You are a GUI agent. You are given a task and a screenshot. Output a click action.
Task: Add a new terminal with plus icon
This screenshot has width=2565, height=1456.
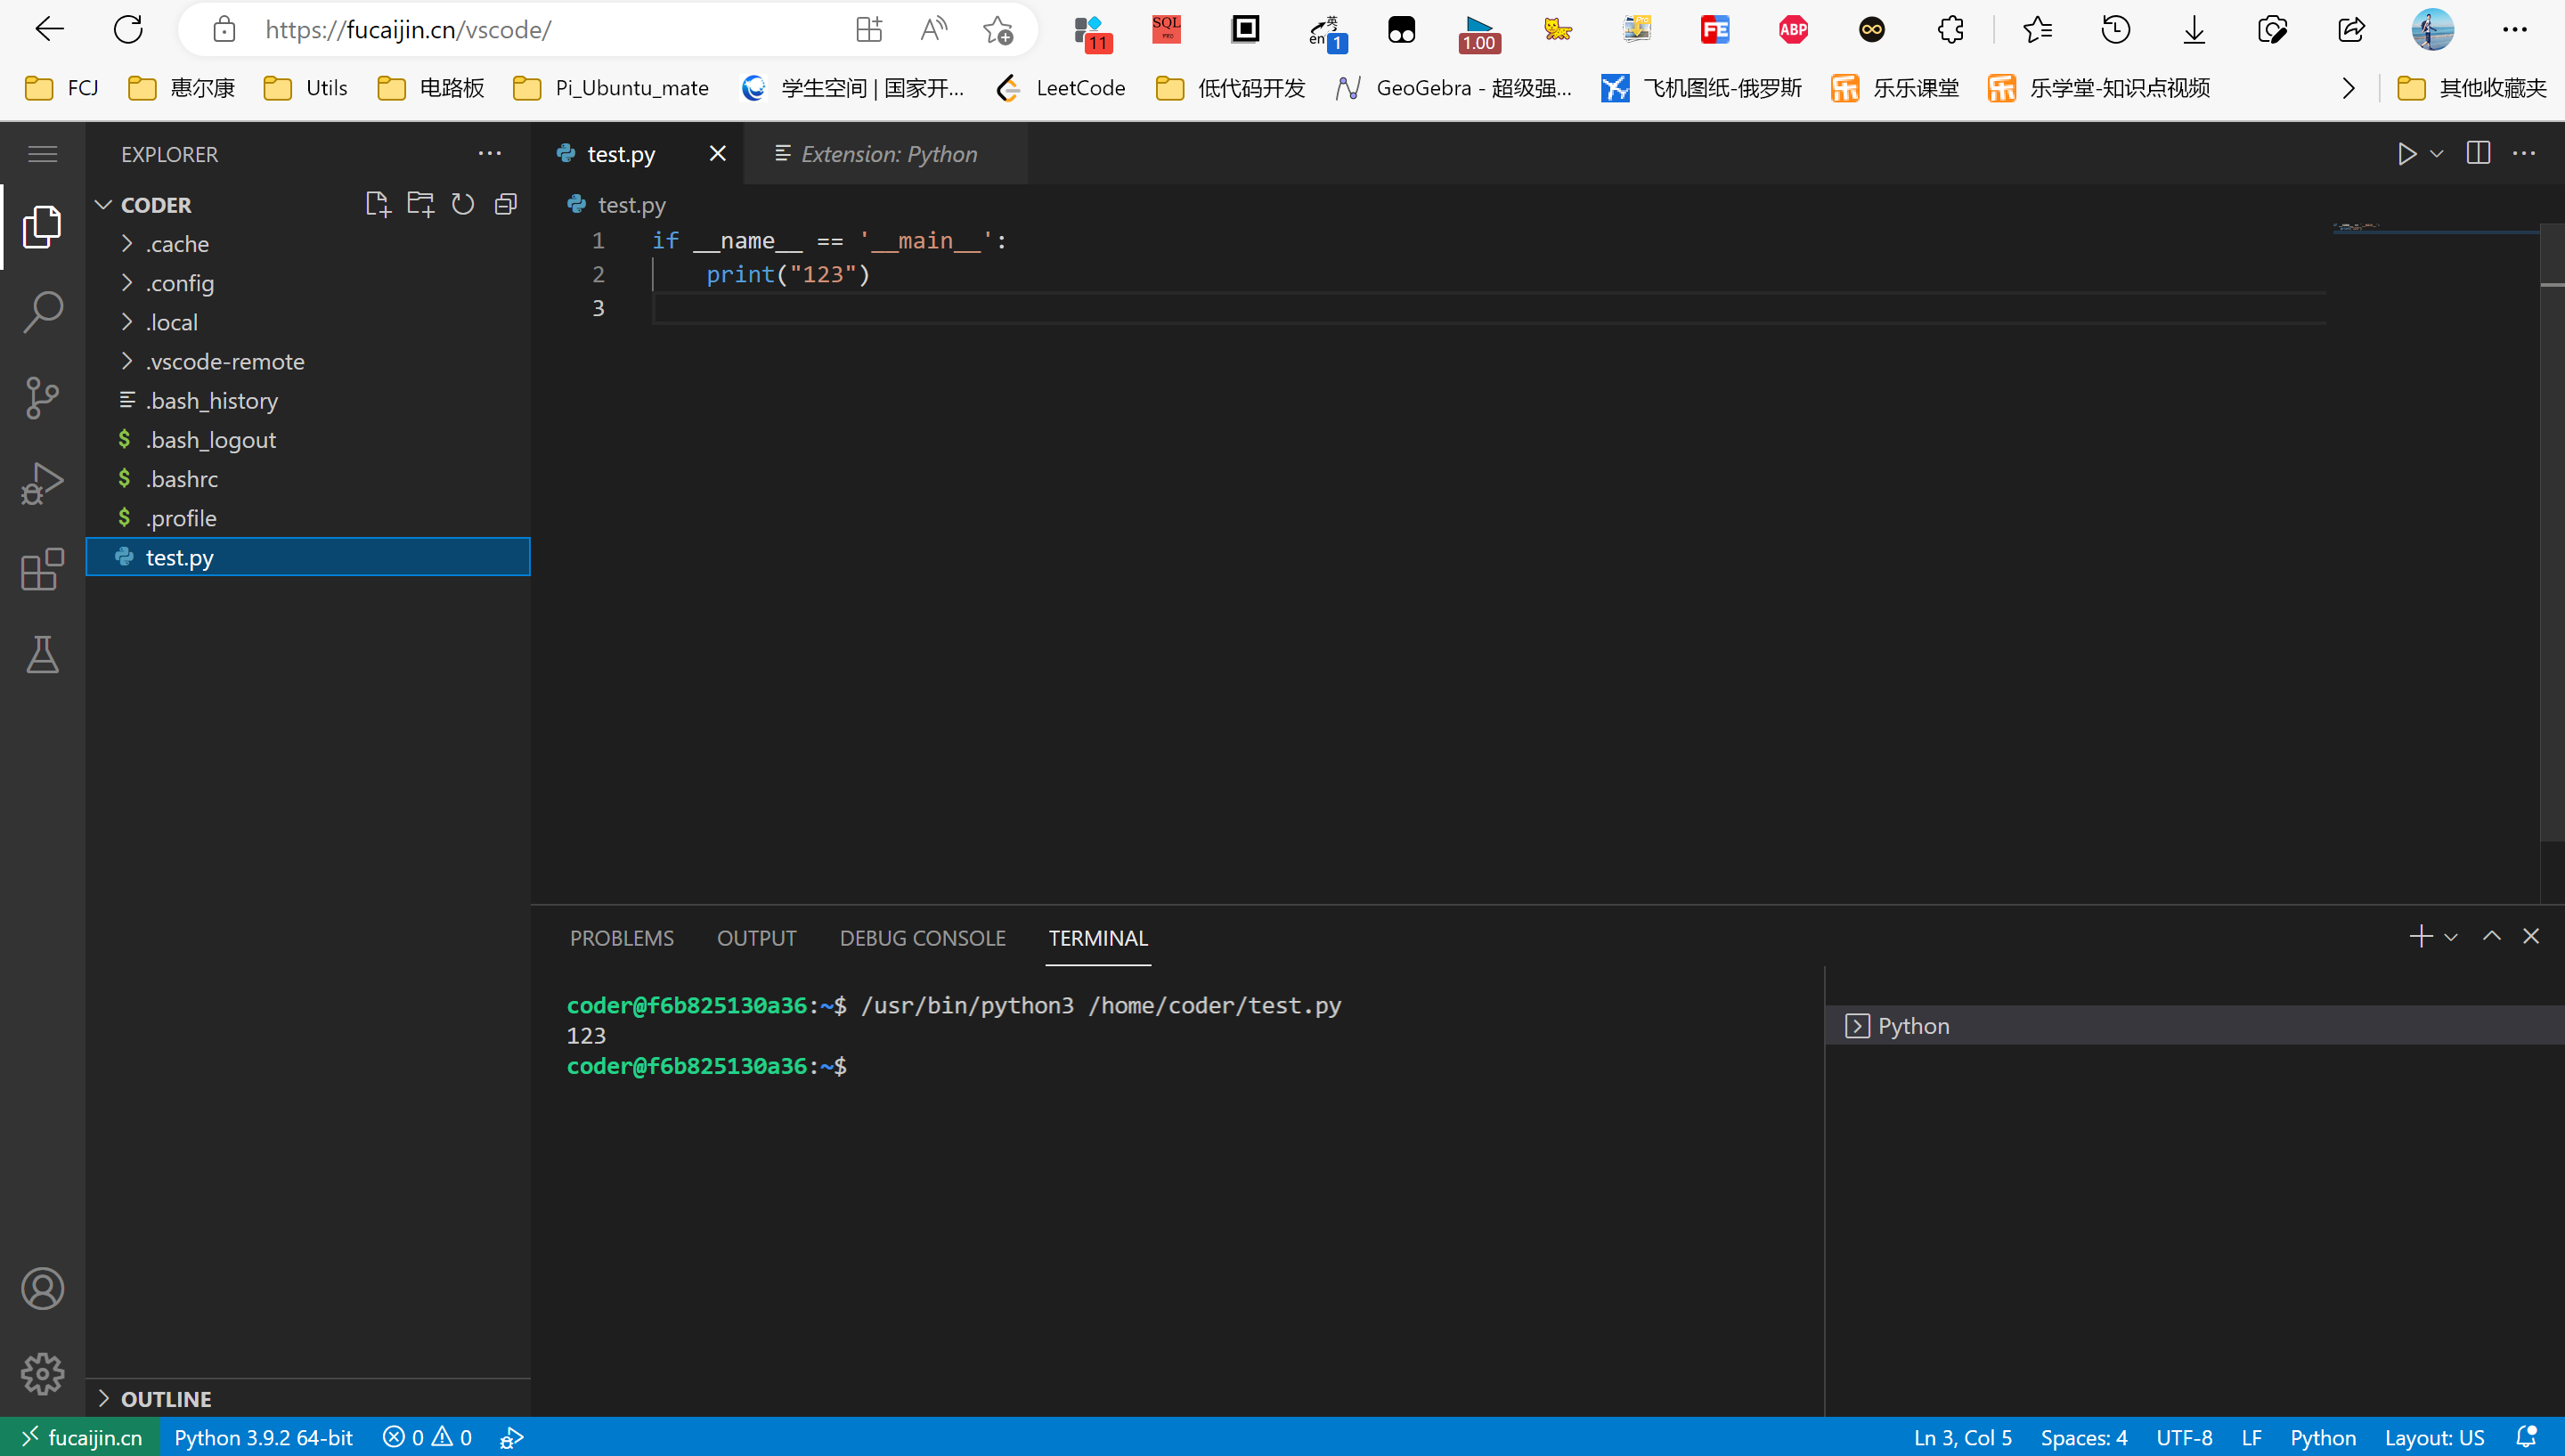click(x=2420, y=937)
